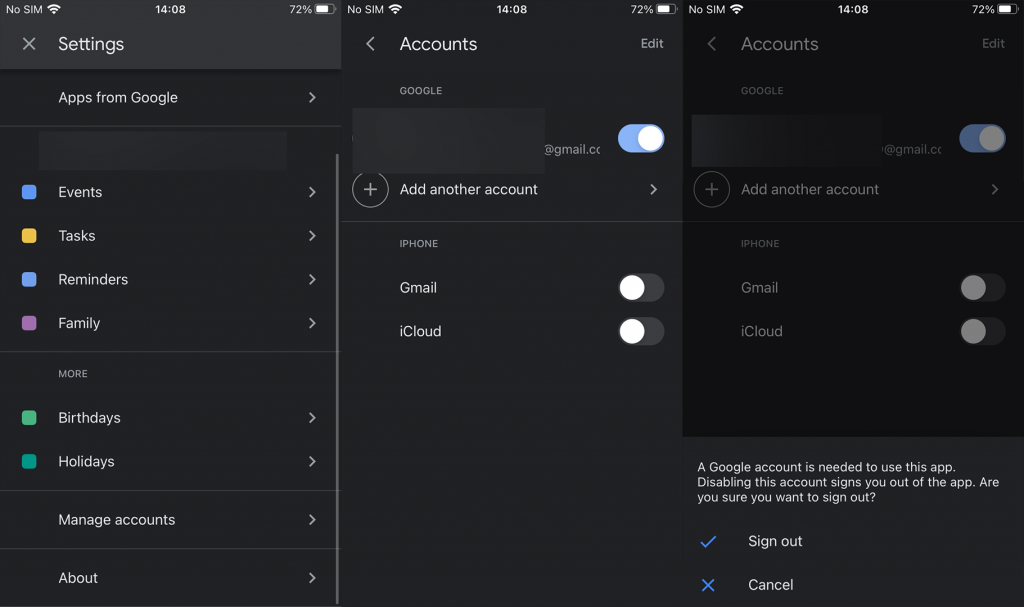Screen dimensions: 1024x607
Task: Enable the Gmail toggle under iPhone, middle screen
Action: pos(641,287)
